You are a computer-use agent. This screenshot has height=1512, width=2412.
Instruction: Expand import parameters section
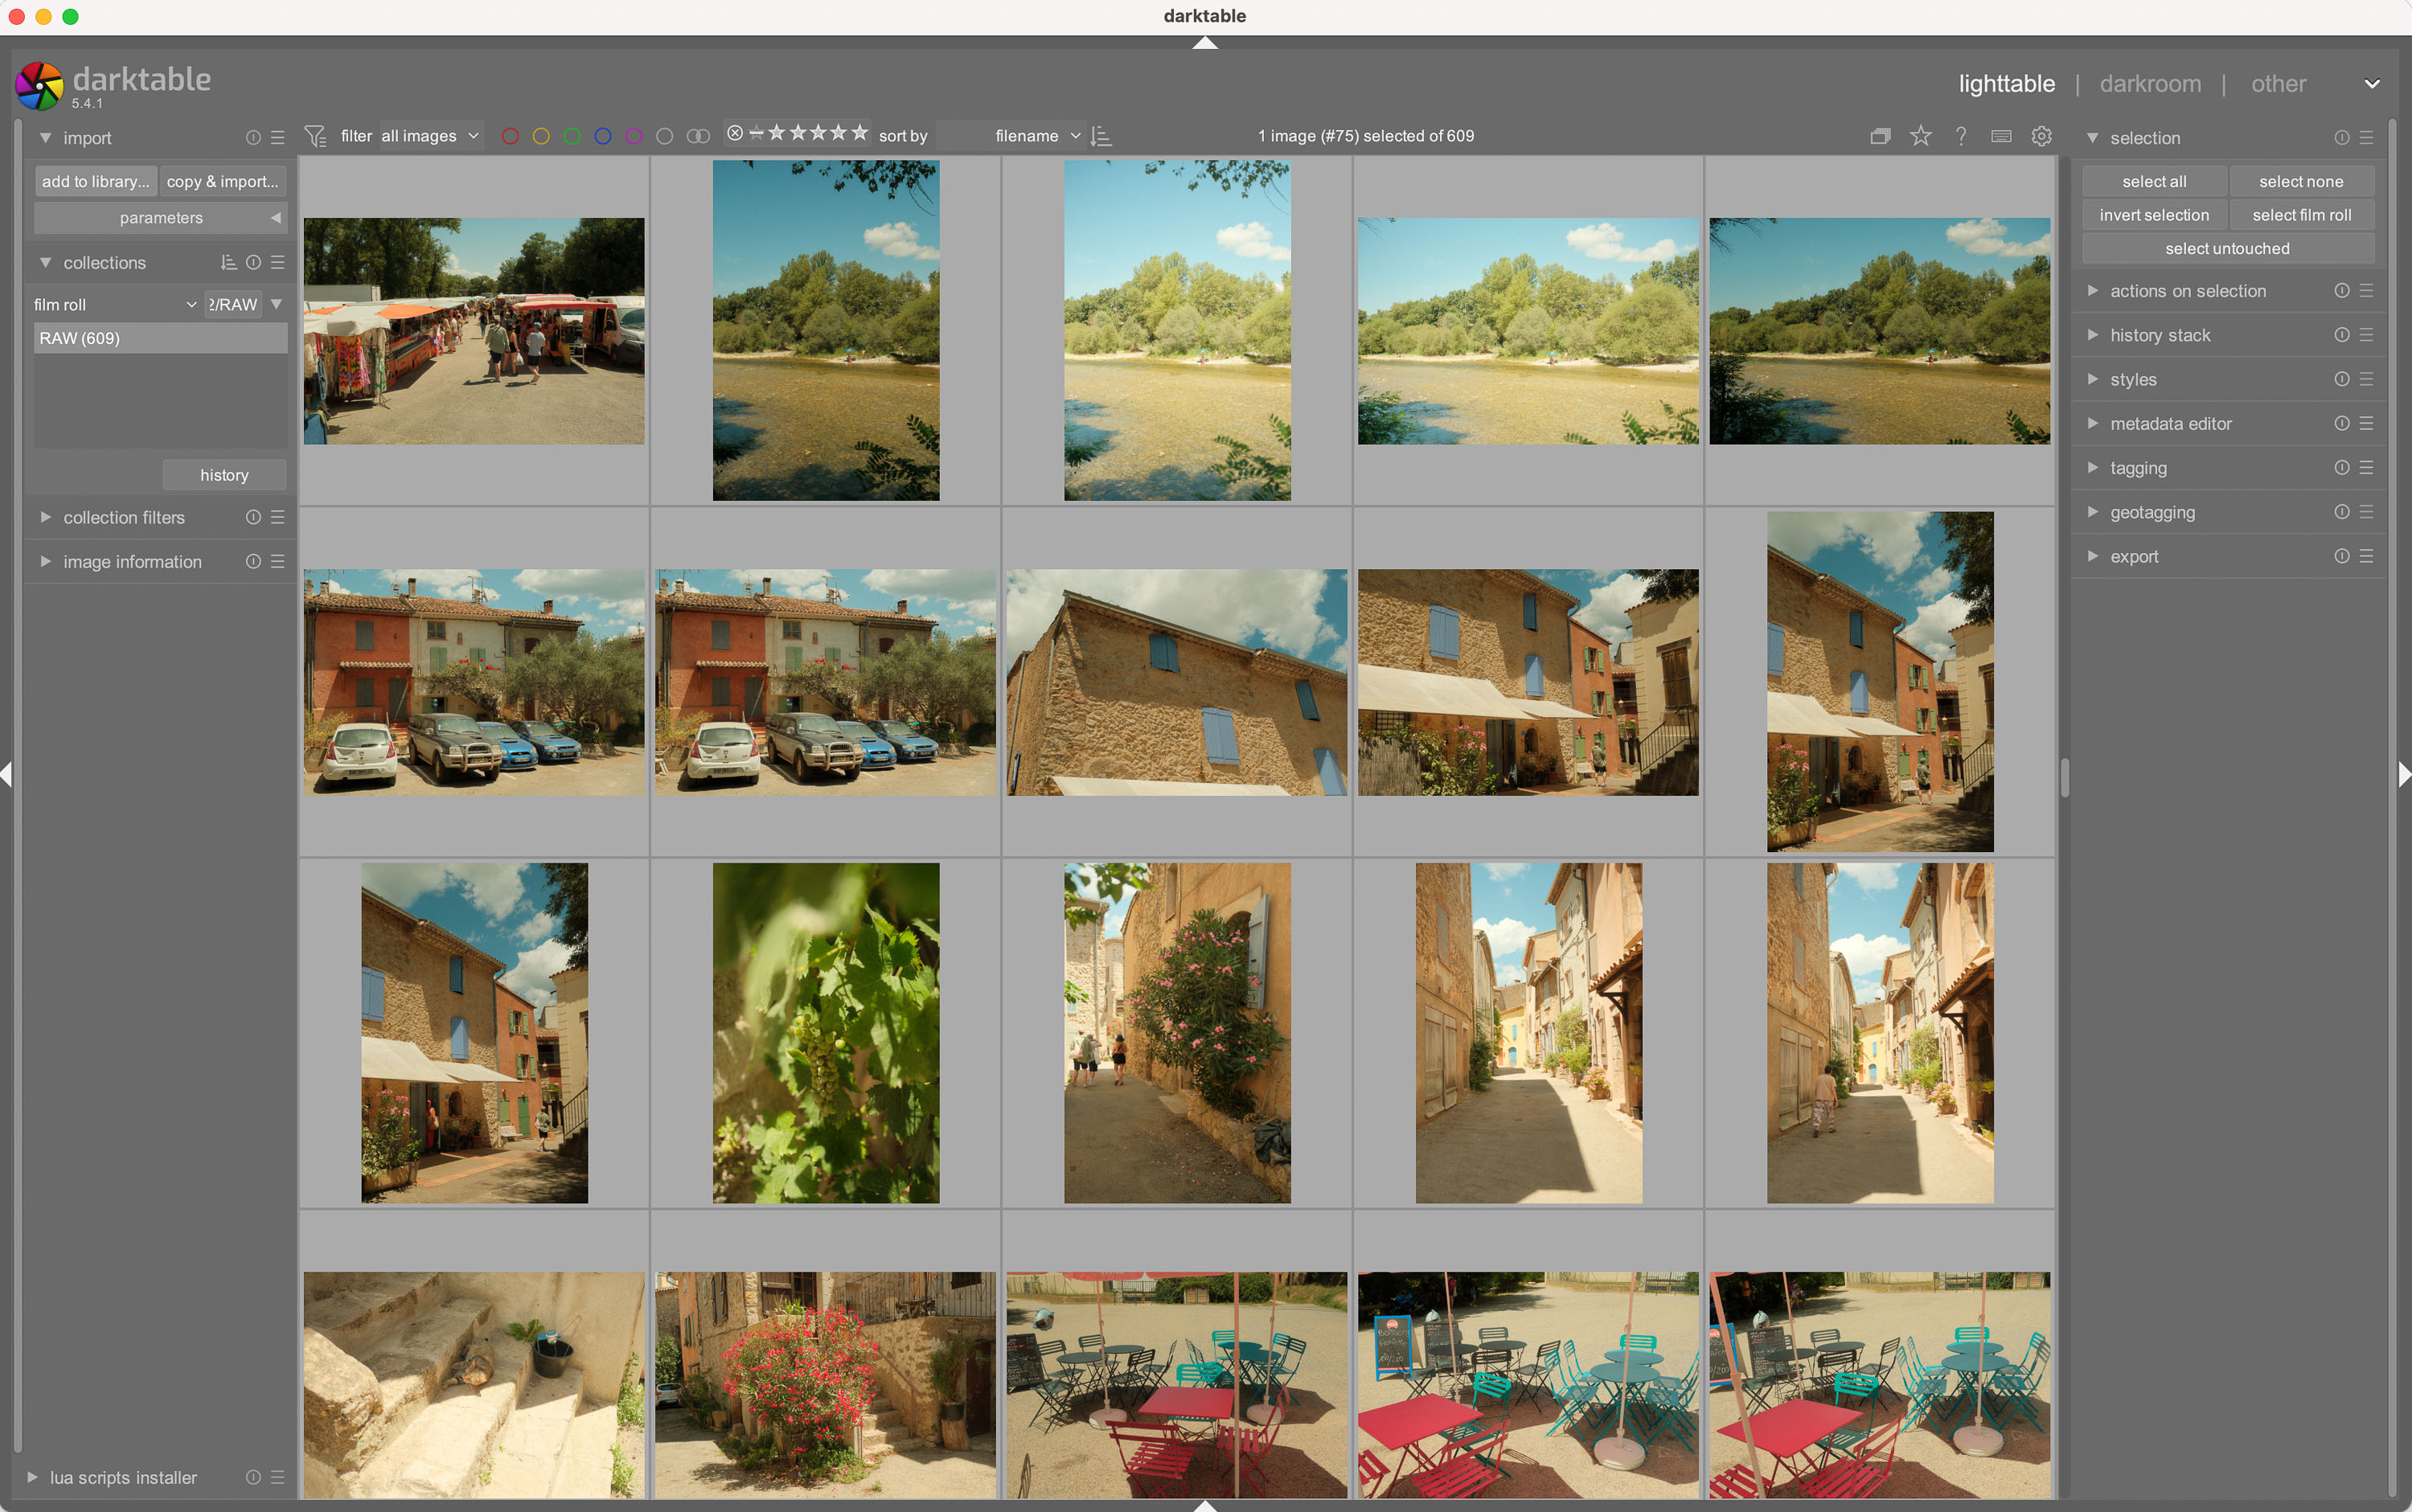tap(160, 218)
